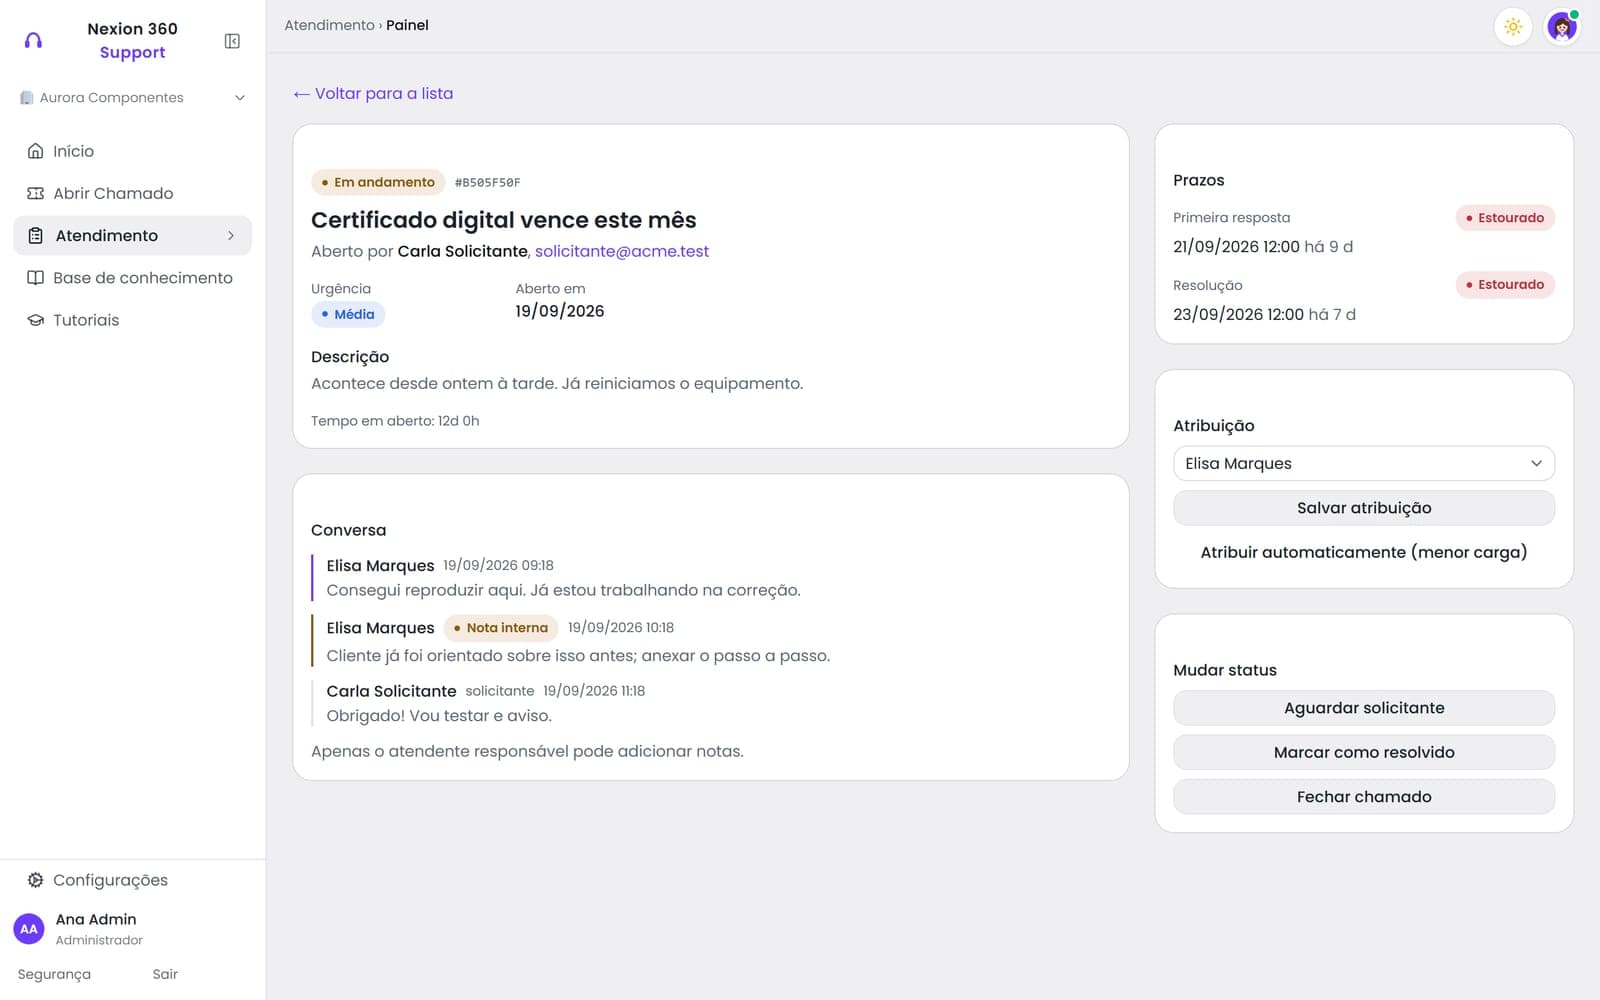Click Aguardar solicitante status button
Image resolution: width=1600 pixels, height=1000 pixels.
(1364, 708)
